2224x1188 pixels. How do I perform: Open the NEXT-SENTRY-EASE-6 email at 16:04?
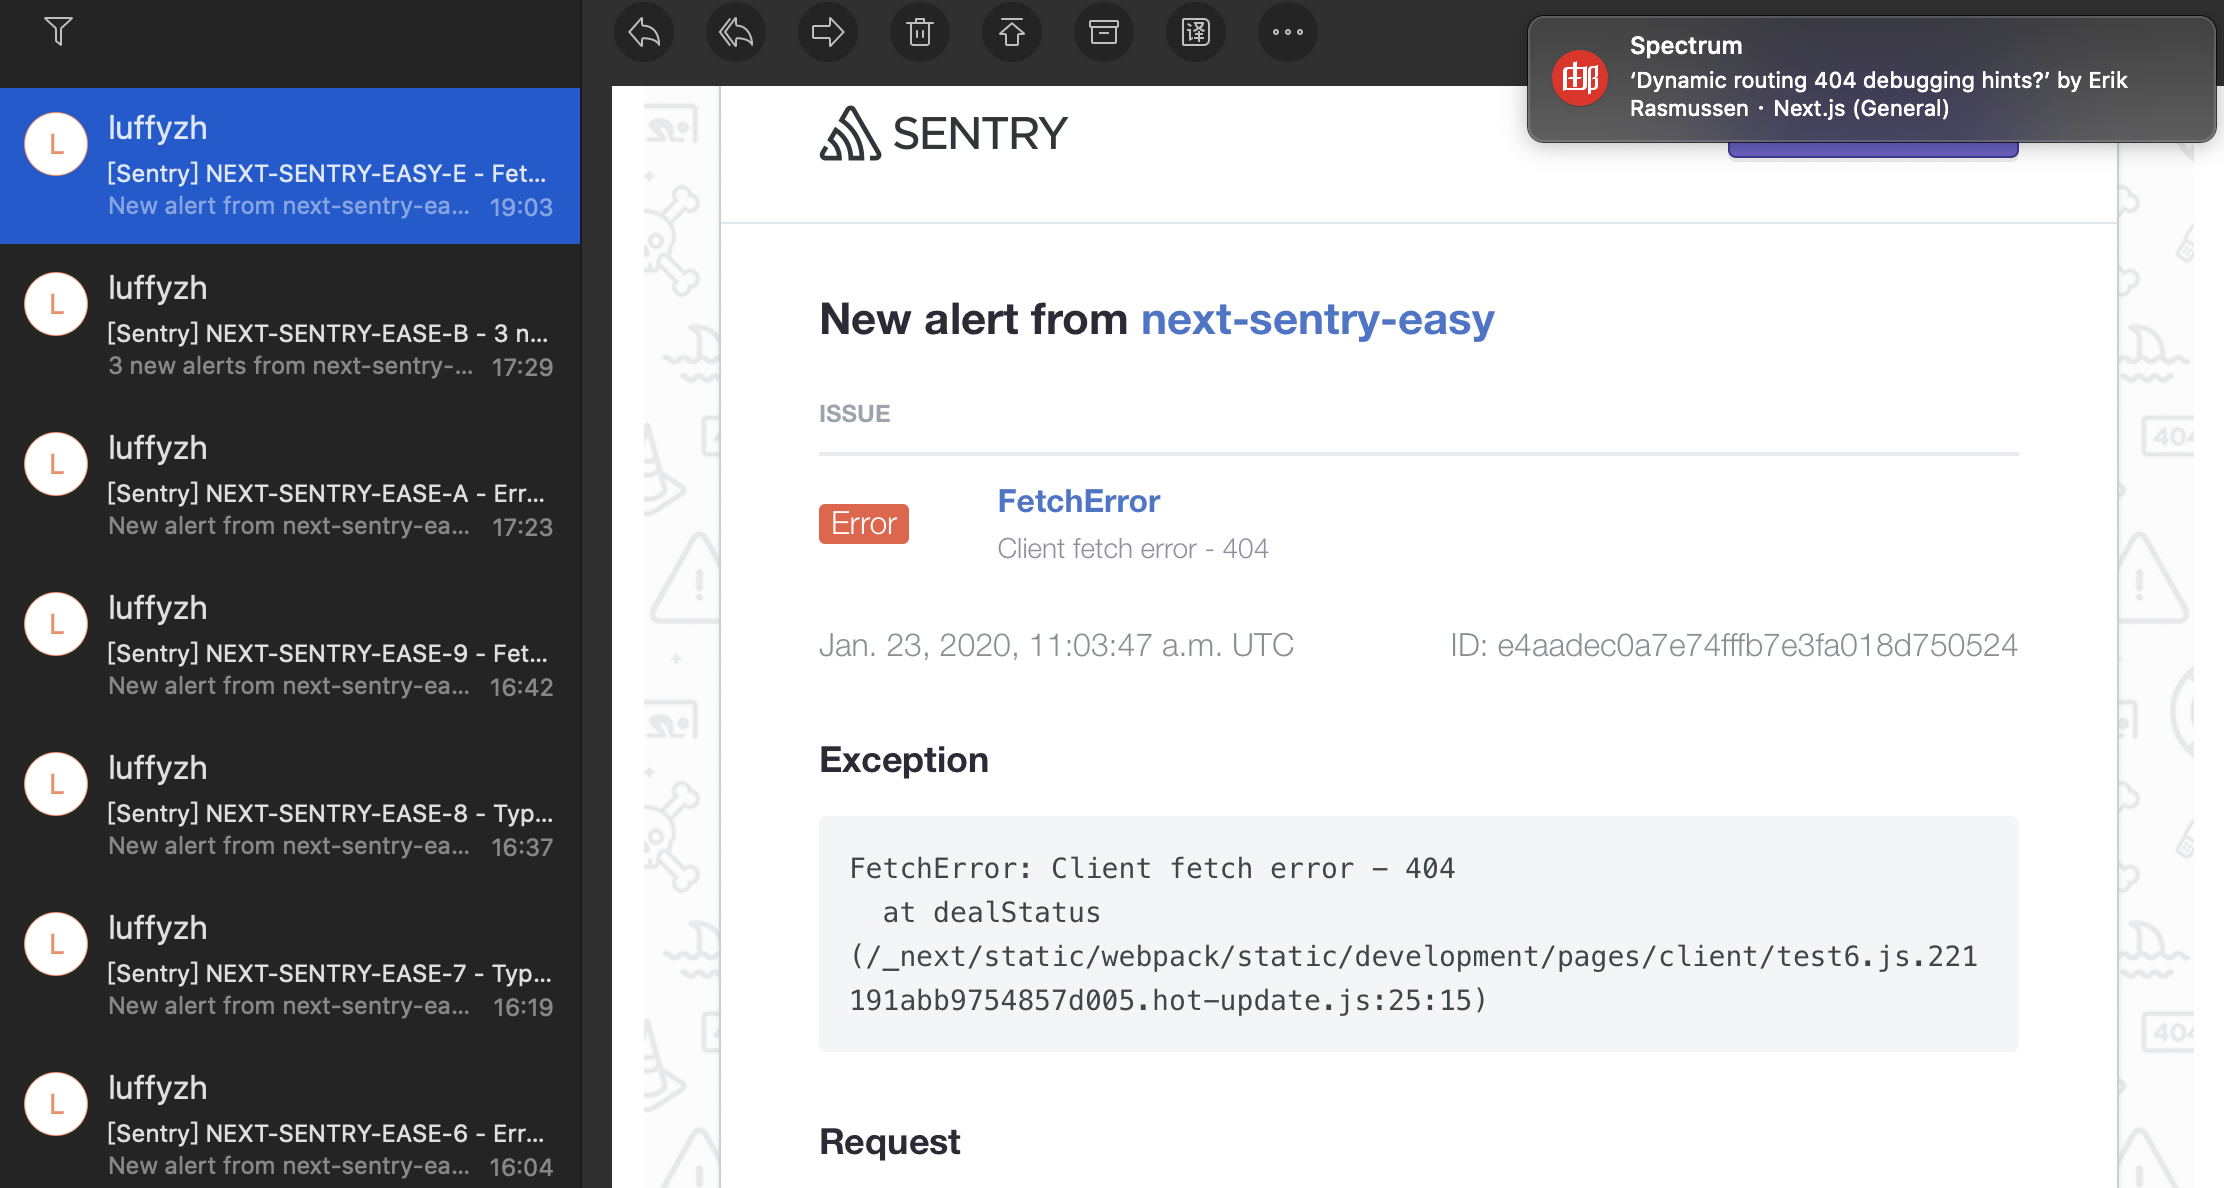(x=290, y=1126)
